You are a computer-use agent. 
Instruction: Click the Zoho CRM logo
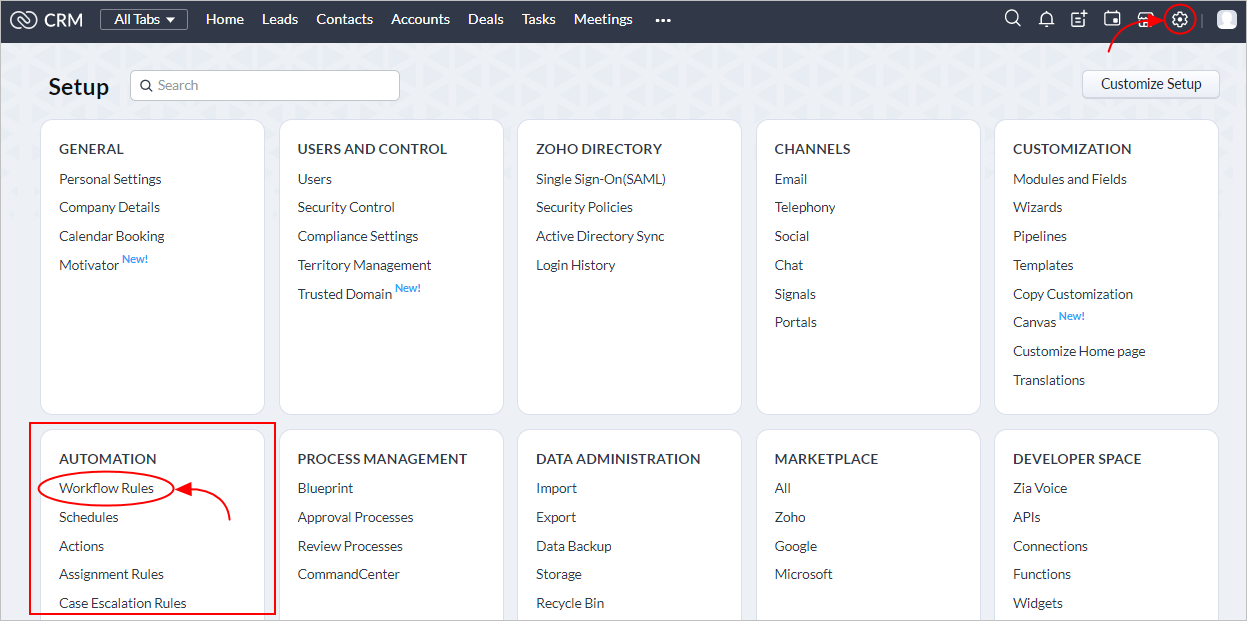click(46, 19)
